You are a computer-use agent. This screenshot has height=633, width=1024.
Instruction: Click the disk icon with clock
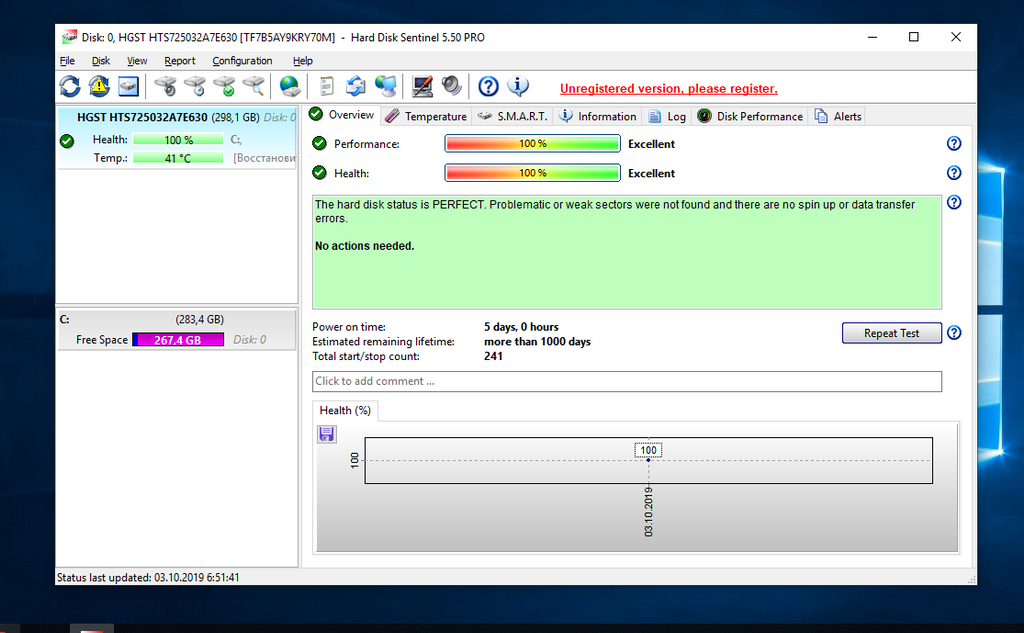tap(195, 86)
